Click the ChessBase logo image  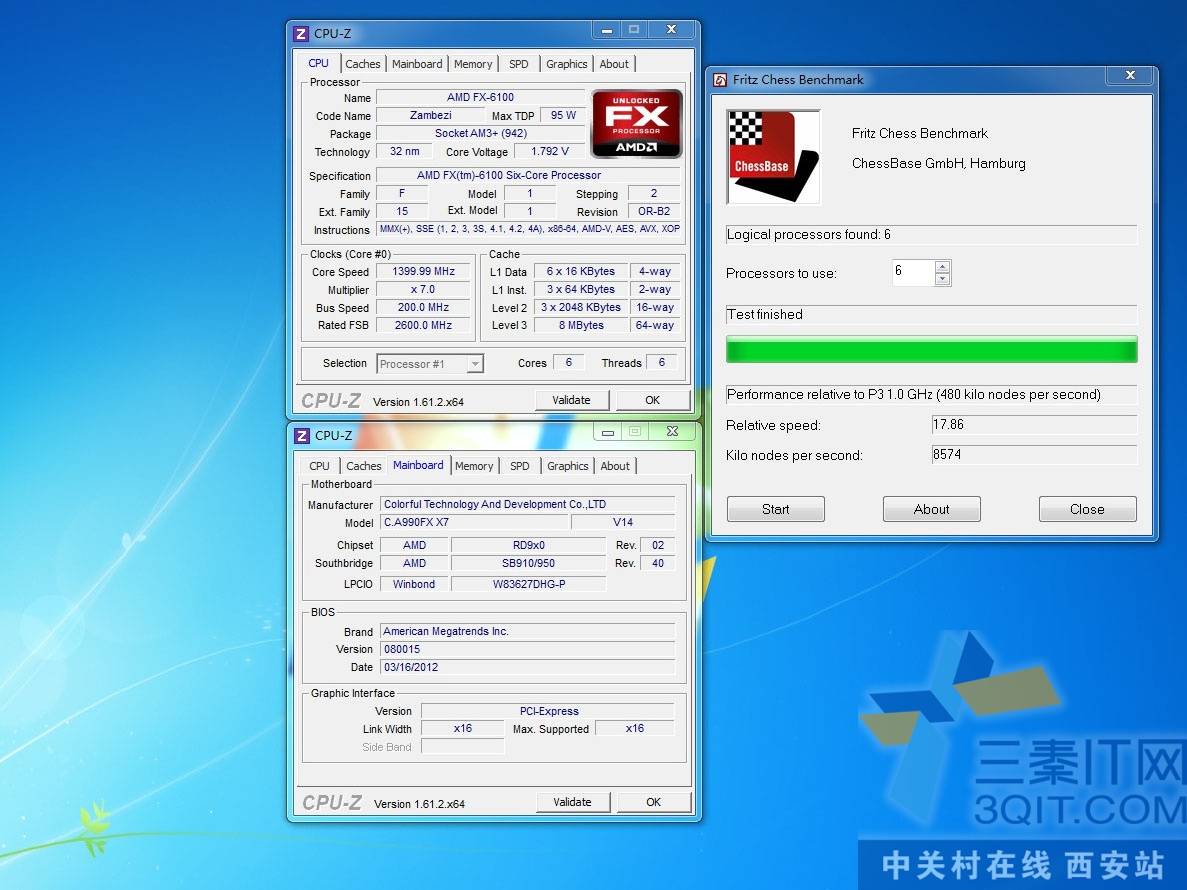[773, 157]
